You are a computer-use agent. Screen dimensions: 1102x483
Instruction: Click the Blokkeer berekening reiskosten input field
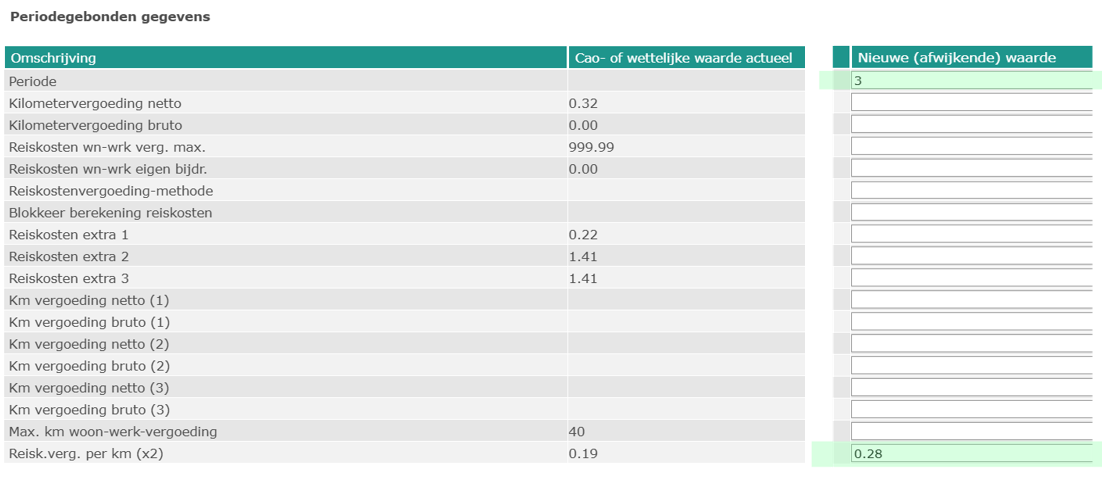(970, 213)
